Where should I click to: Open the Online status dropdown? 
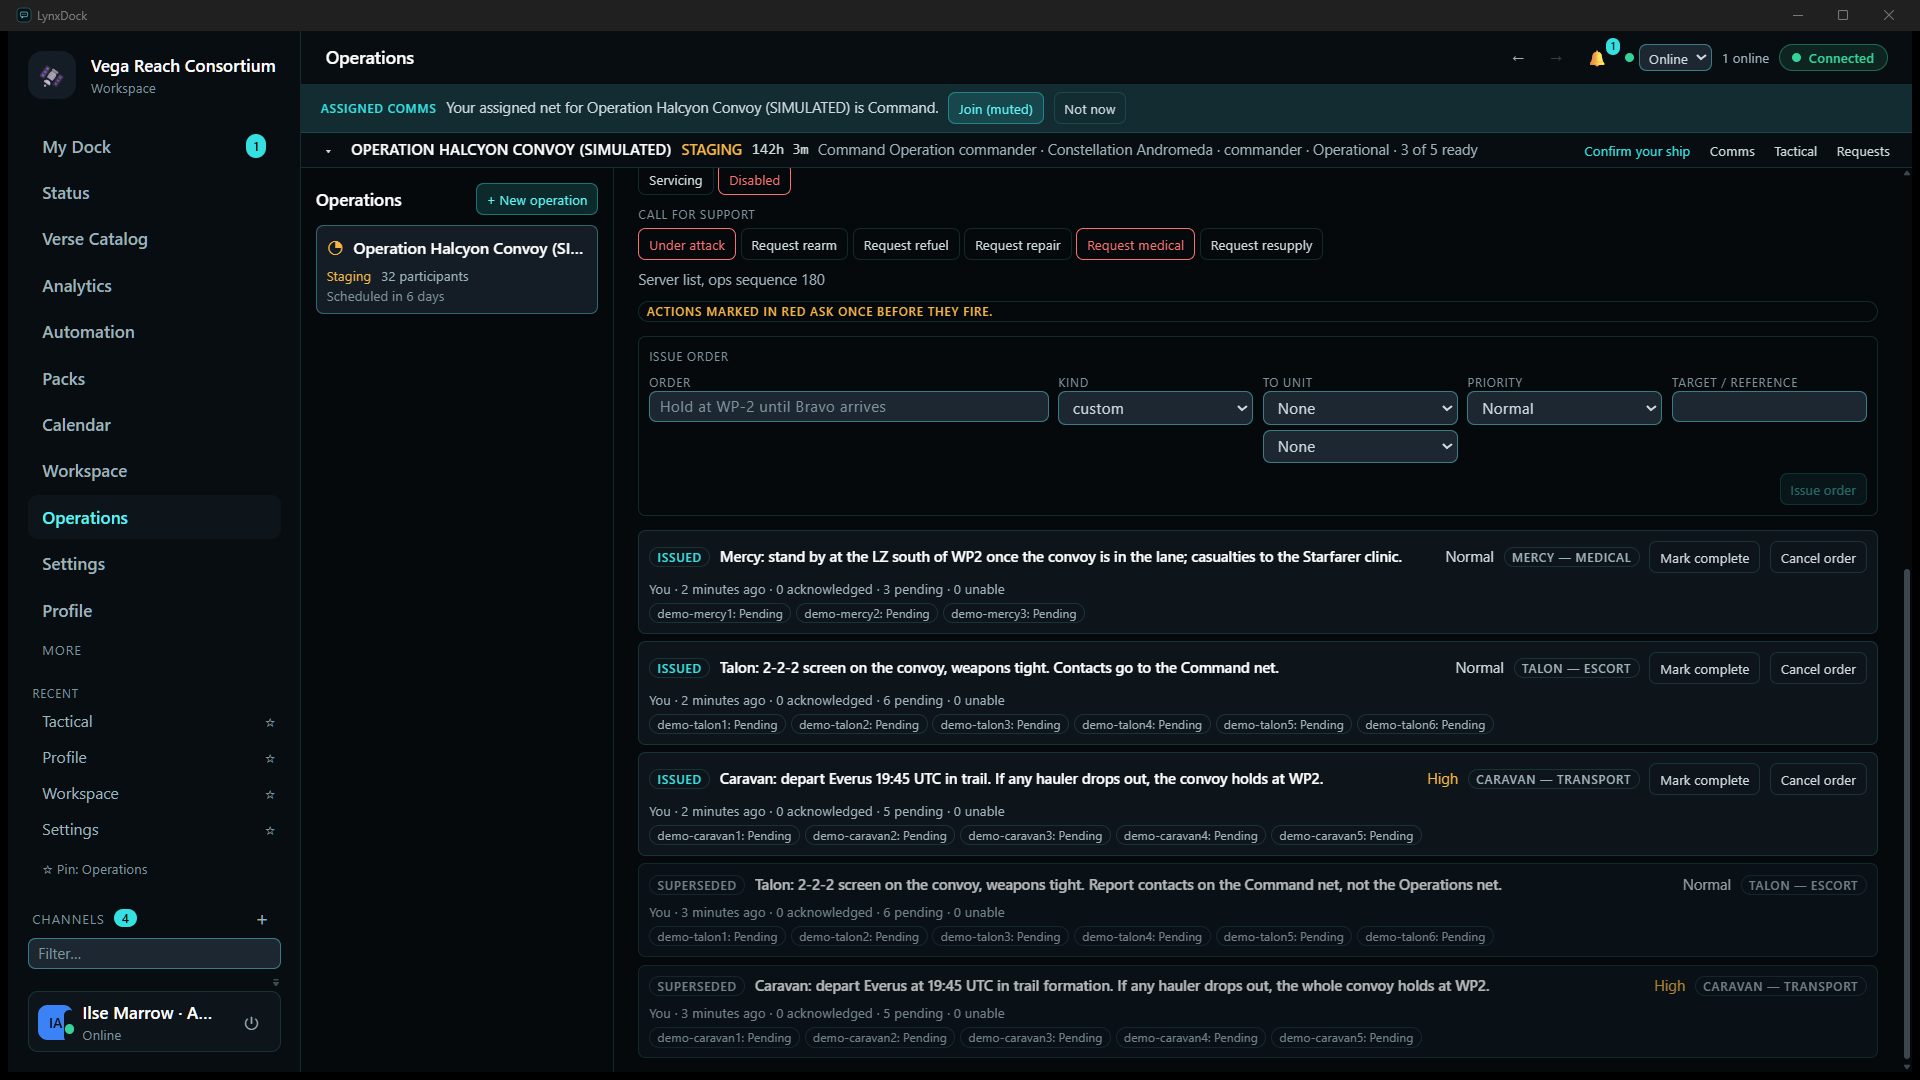[1675, 58]
